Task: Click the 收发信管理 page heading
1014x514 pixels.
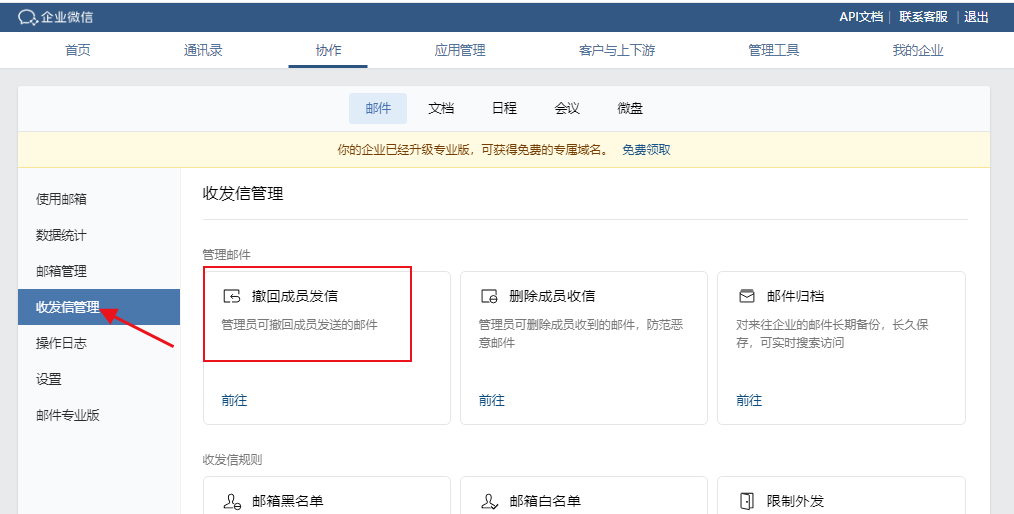Action: tap(243, 193)
